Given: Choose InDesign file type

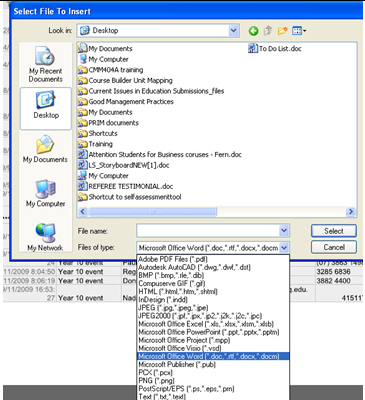Looking at the screenshot, I should [213, 300].
